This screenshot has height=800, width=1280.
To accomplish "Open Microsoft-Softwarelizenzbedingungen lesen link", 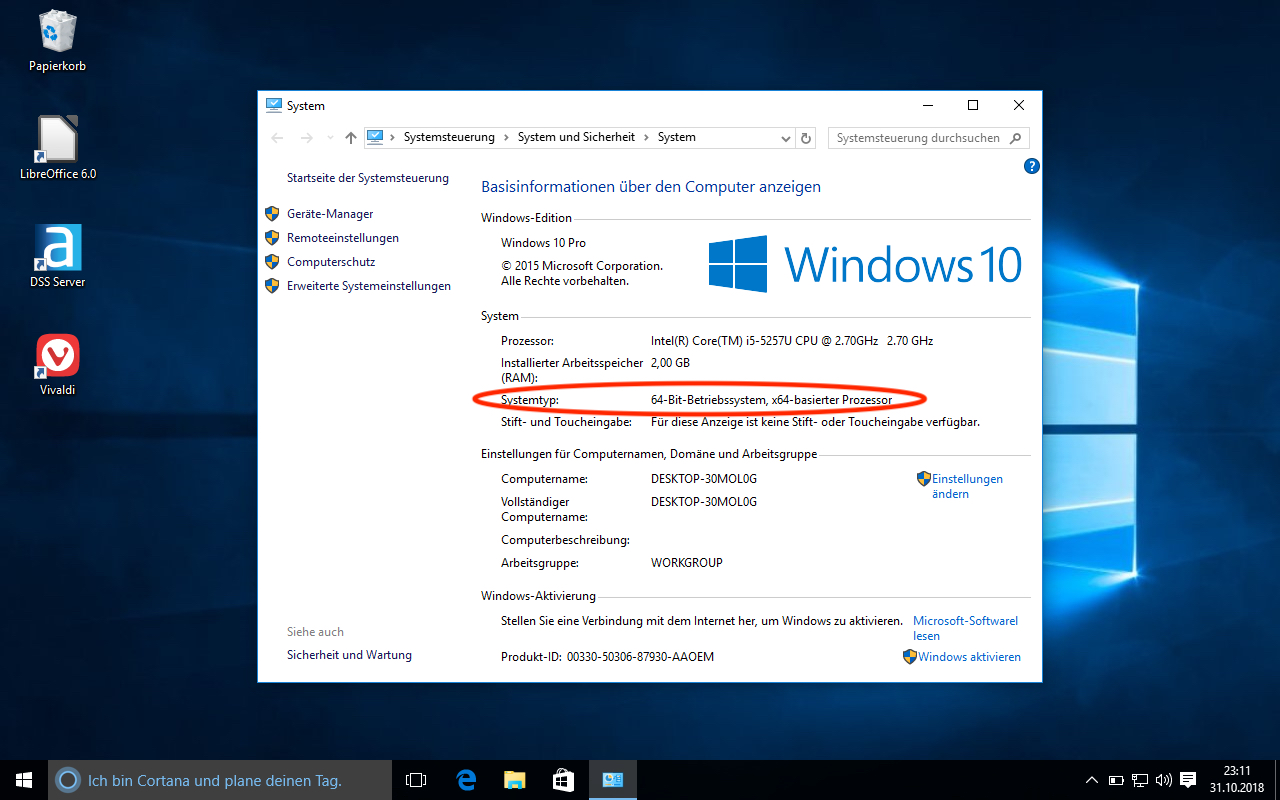I will [x=965, y=628].
